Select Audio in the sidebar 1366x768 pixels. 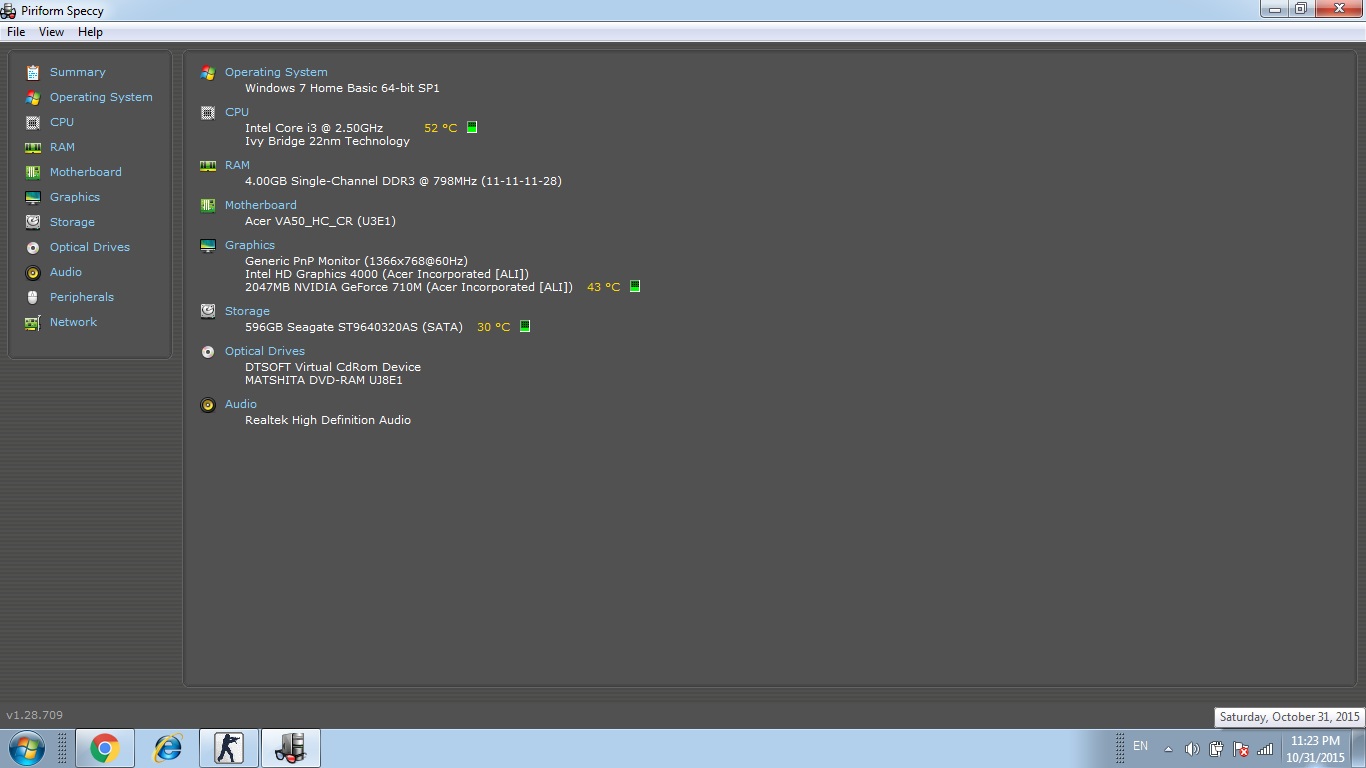pos(66,272)
